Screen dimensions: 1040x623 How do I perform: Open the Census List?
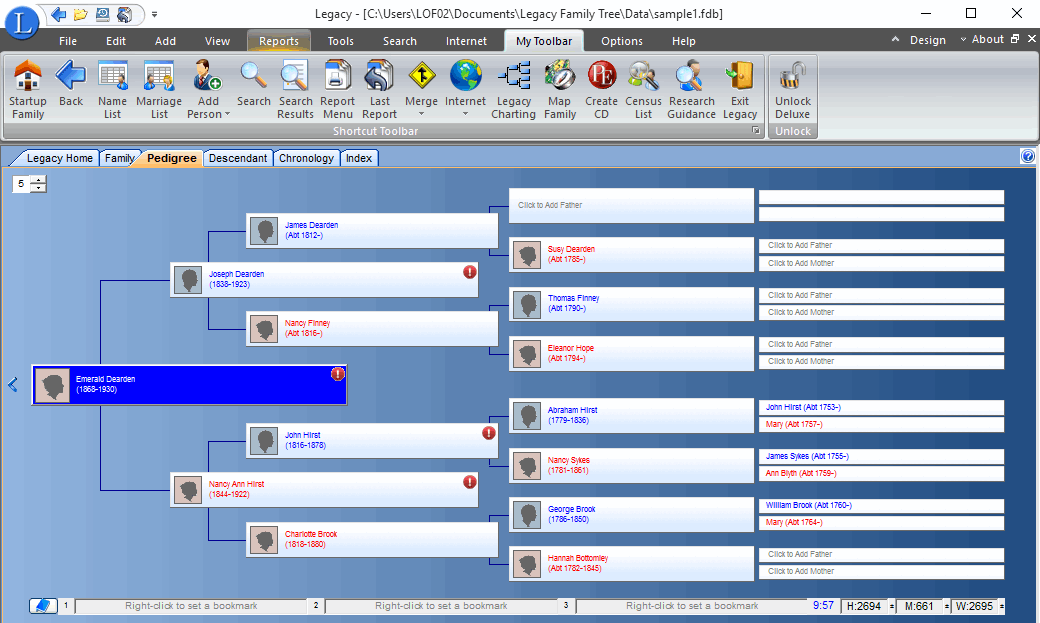click(643, 90)
